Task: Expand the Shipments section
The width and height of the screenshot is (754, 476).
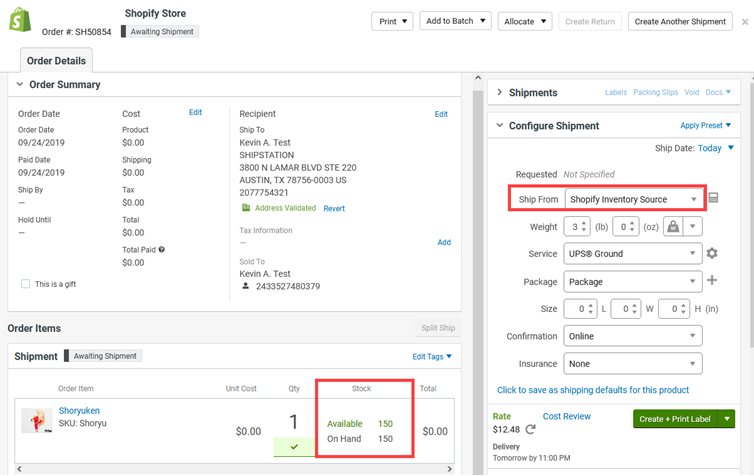Action: (499, 92)
